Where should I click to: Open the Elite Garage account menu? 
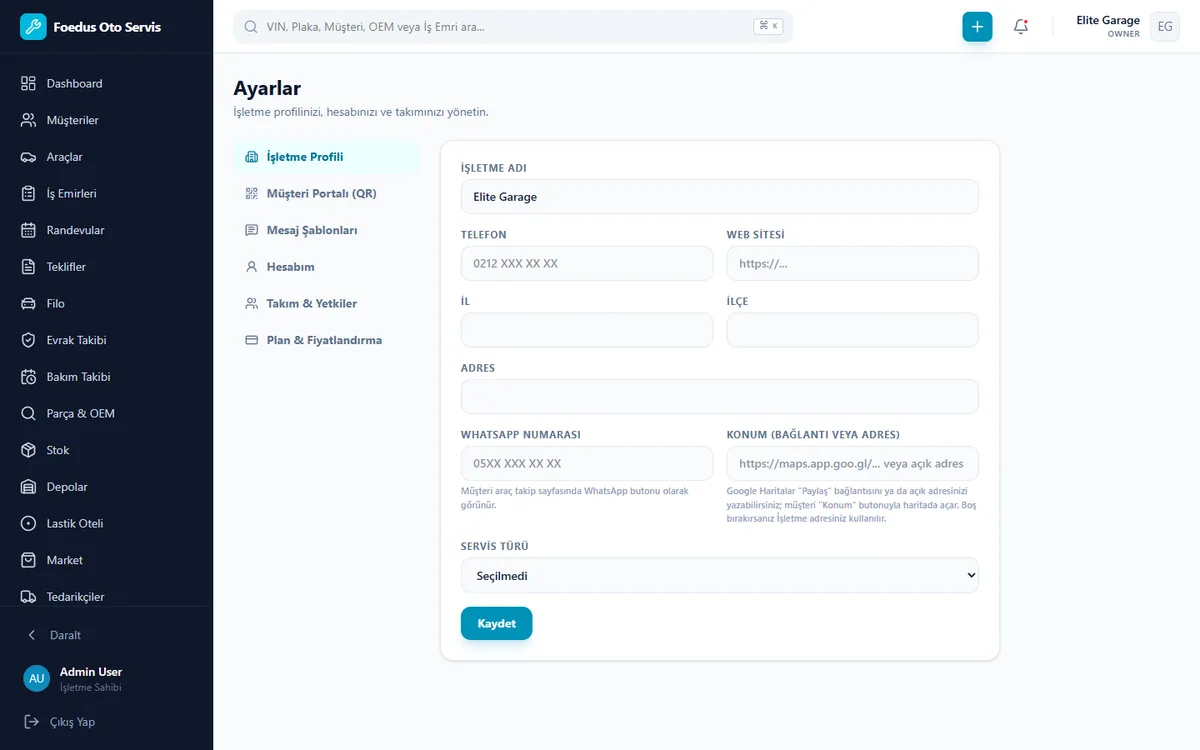click(x=1127, y=27)
